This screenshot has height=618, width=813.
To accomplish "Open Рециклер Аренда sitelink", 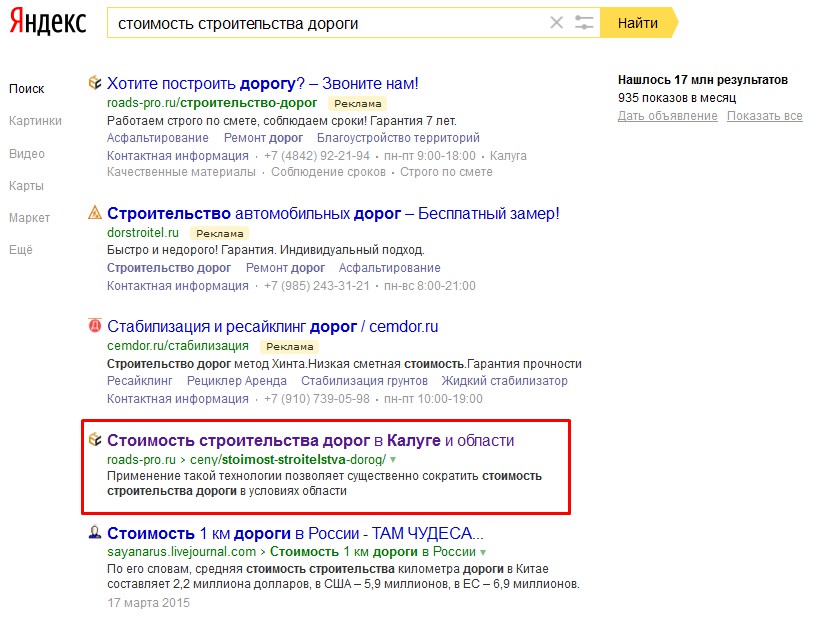I will (x=236, y=381).
